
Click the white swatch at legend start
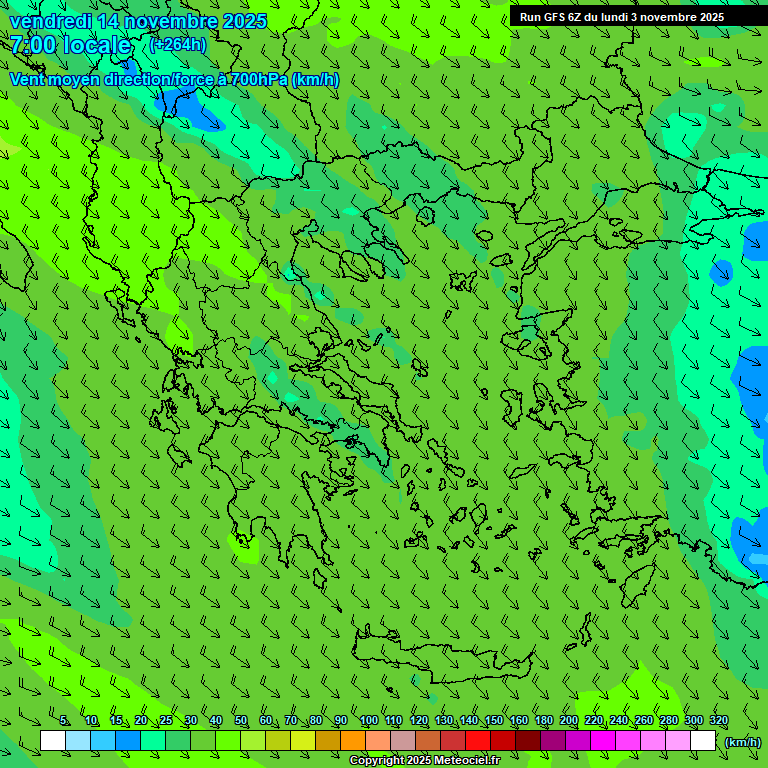pyautogui.click(x=53, y=741)
